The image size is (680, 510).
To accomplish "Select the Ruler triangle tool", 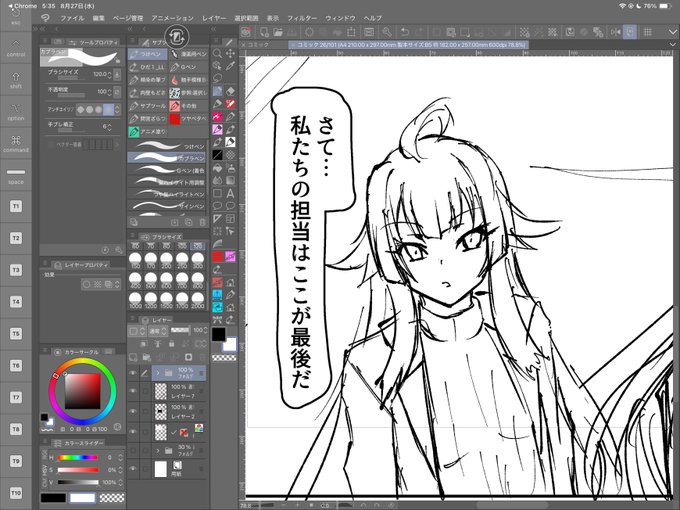I will point(217,219).
